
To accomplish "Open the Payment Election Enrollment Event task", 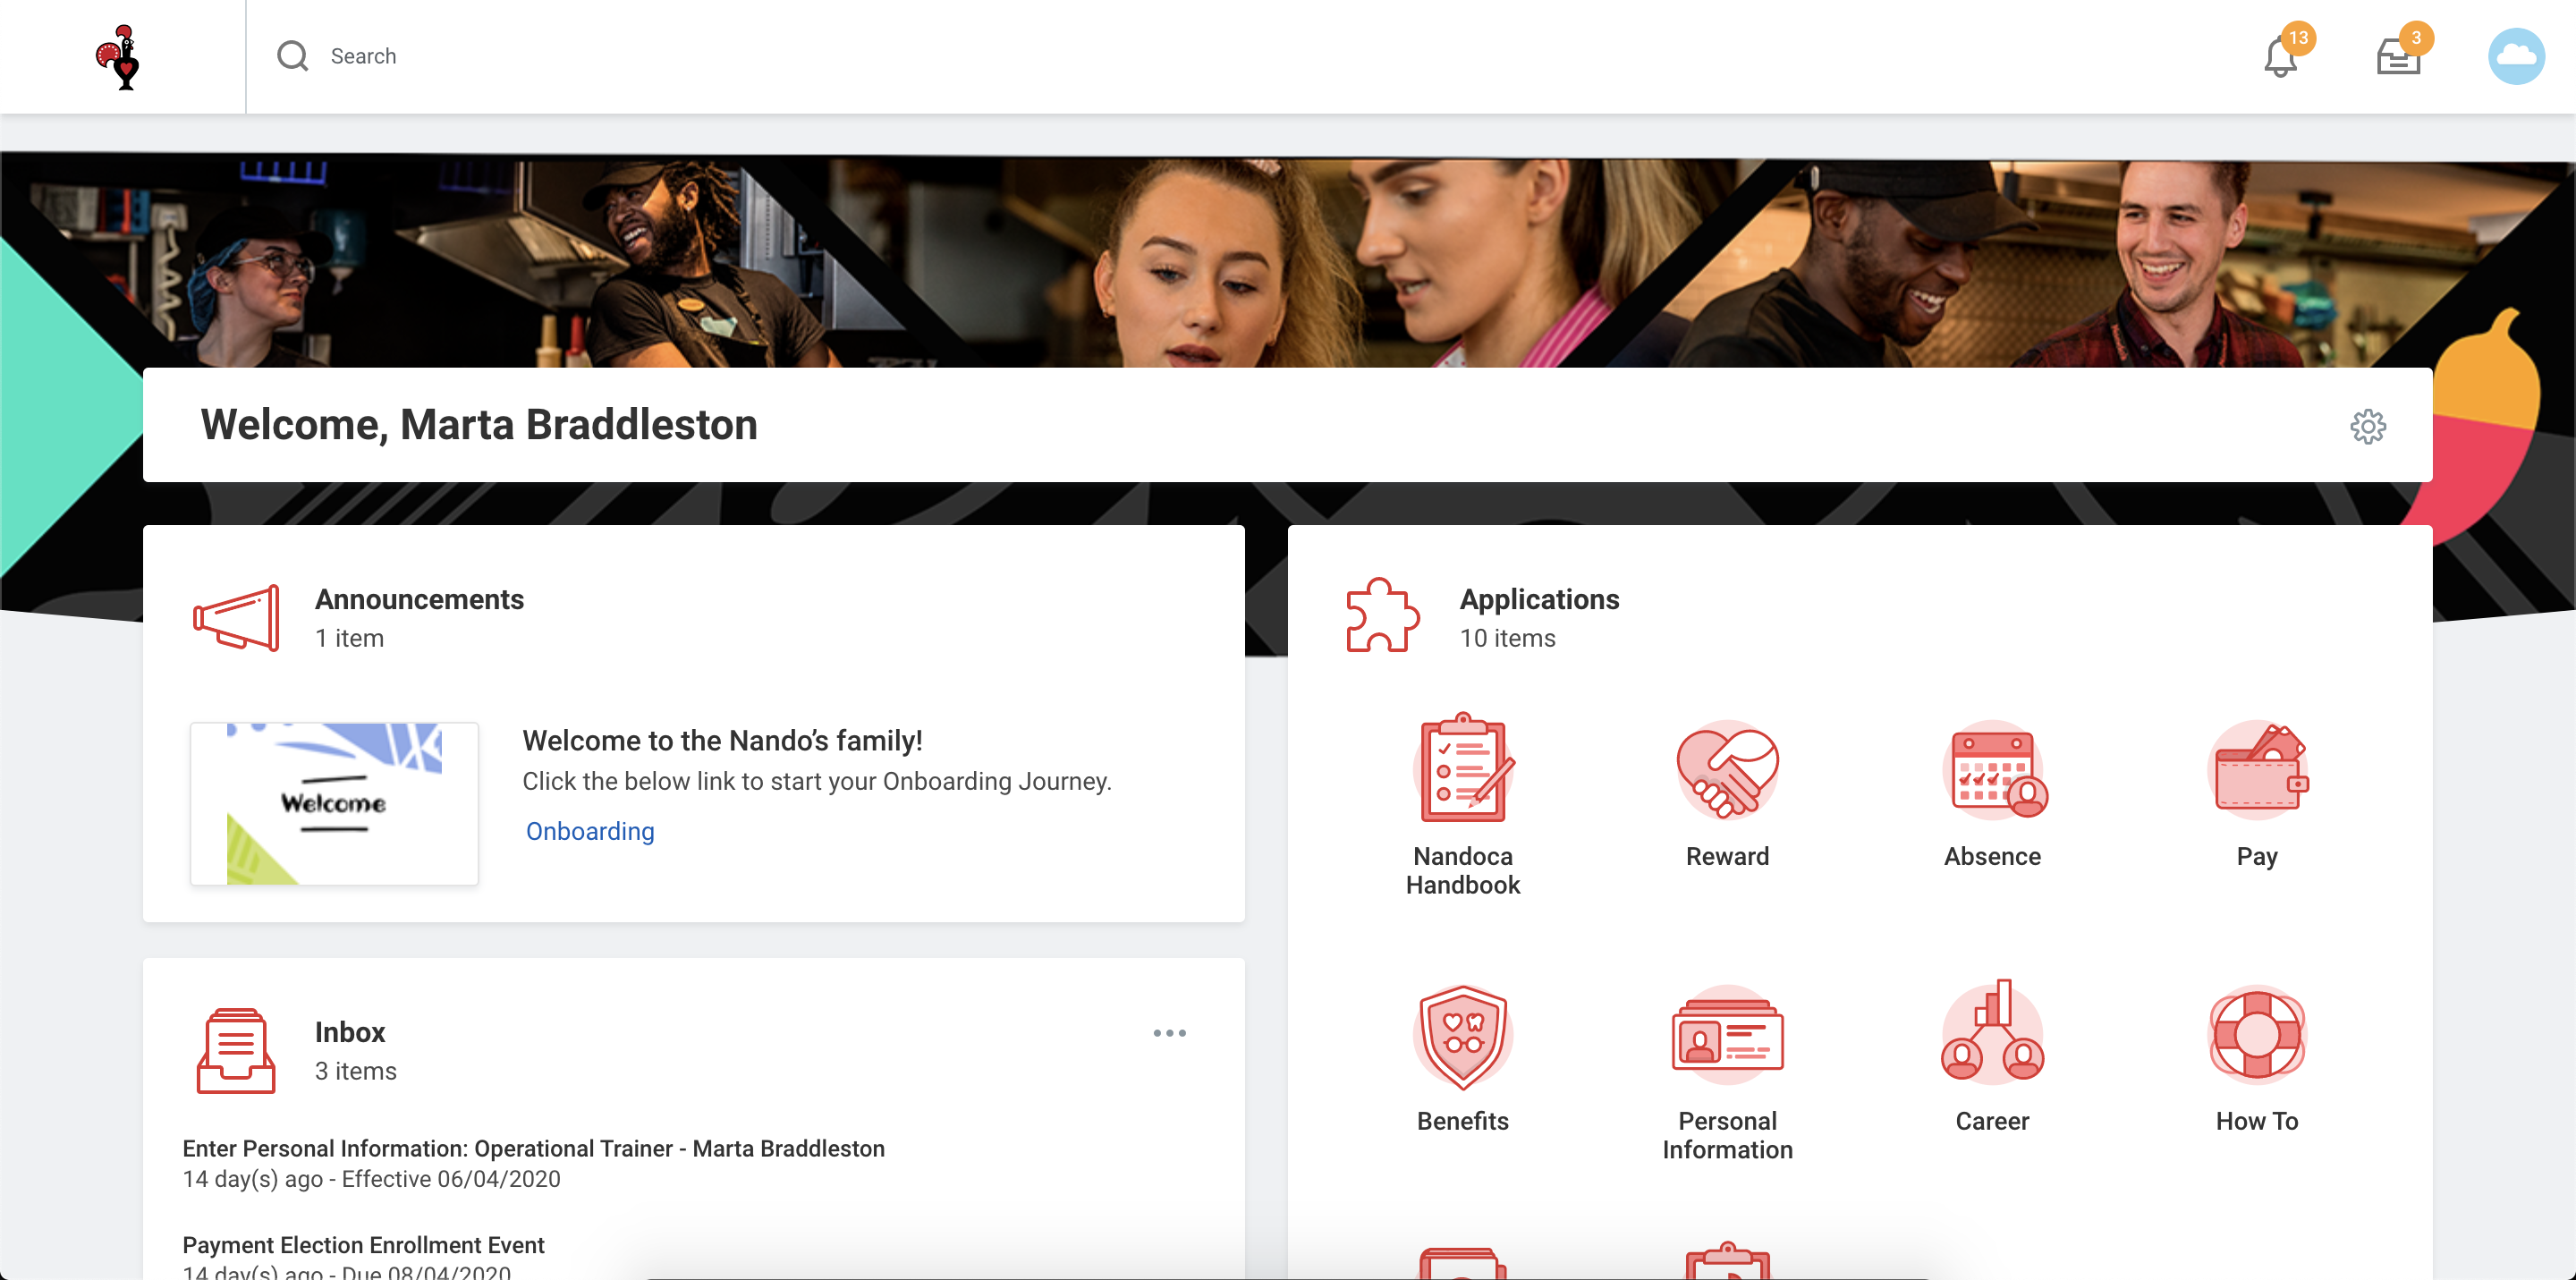I will [x=364, y=1245].
